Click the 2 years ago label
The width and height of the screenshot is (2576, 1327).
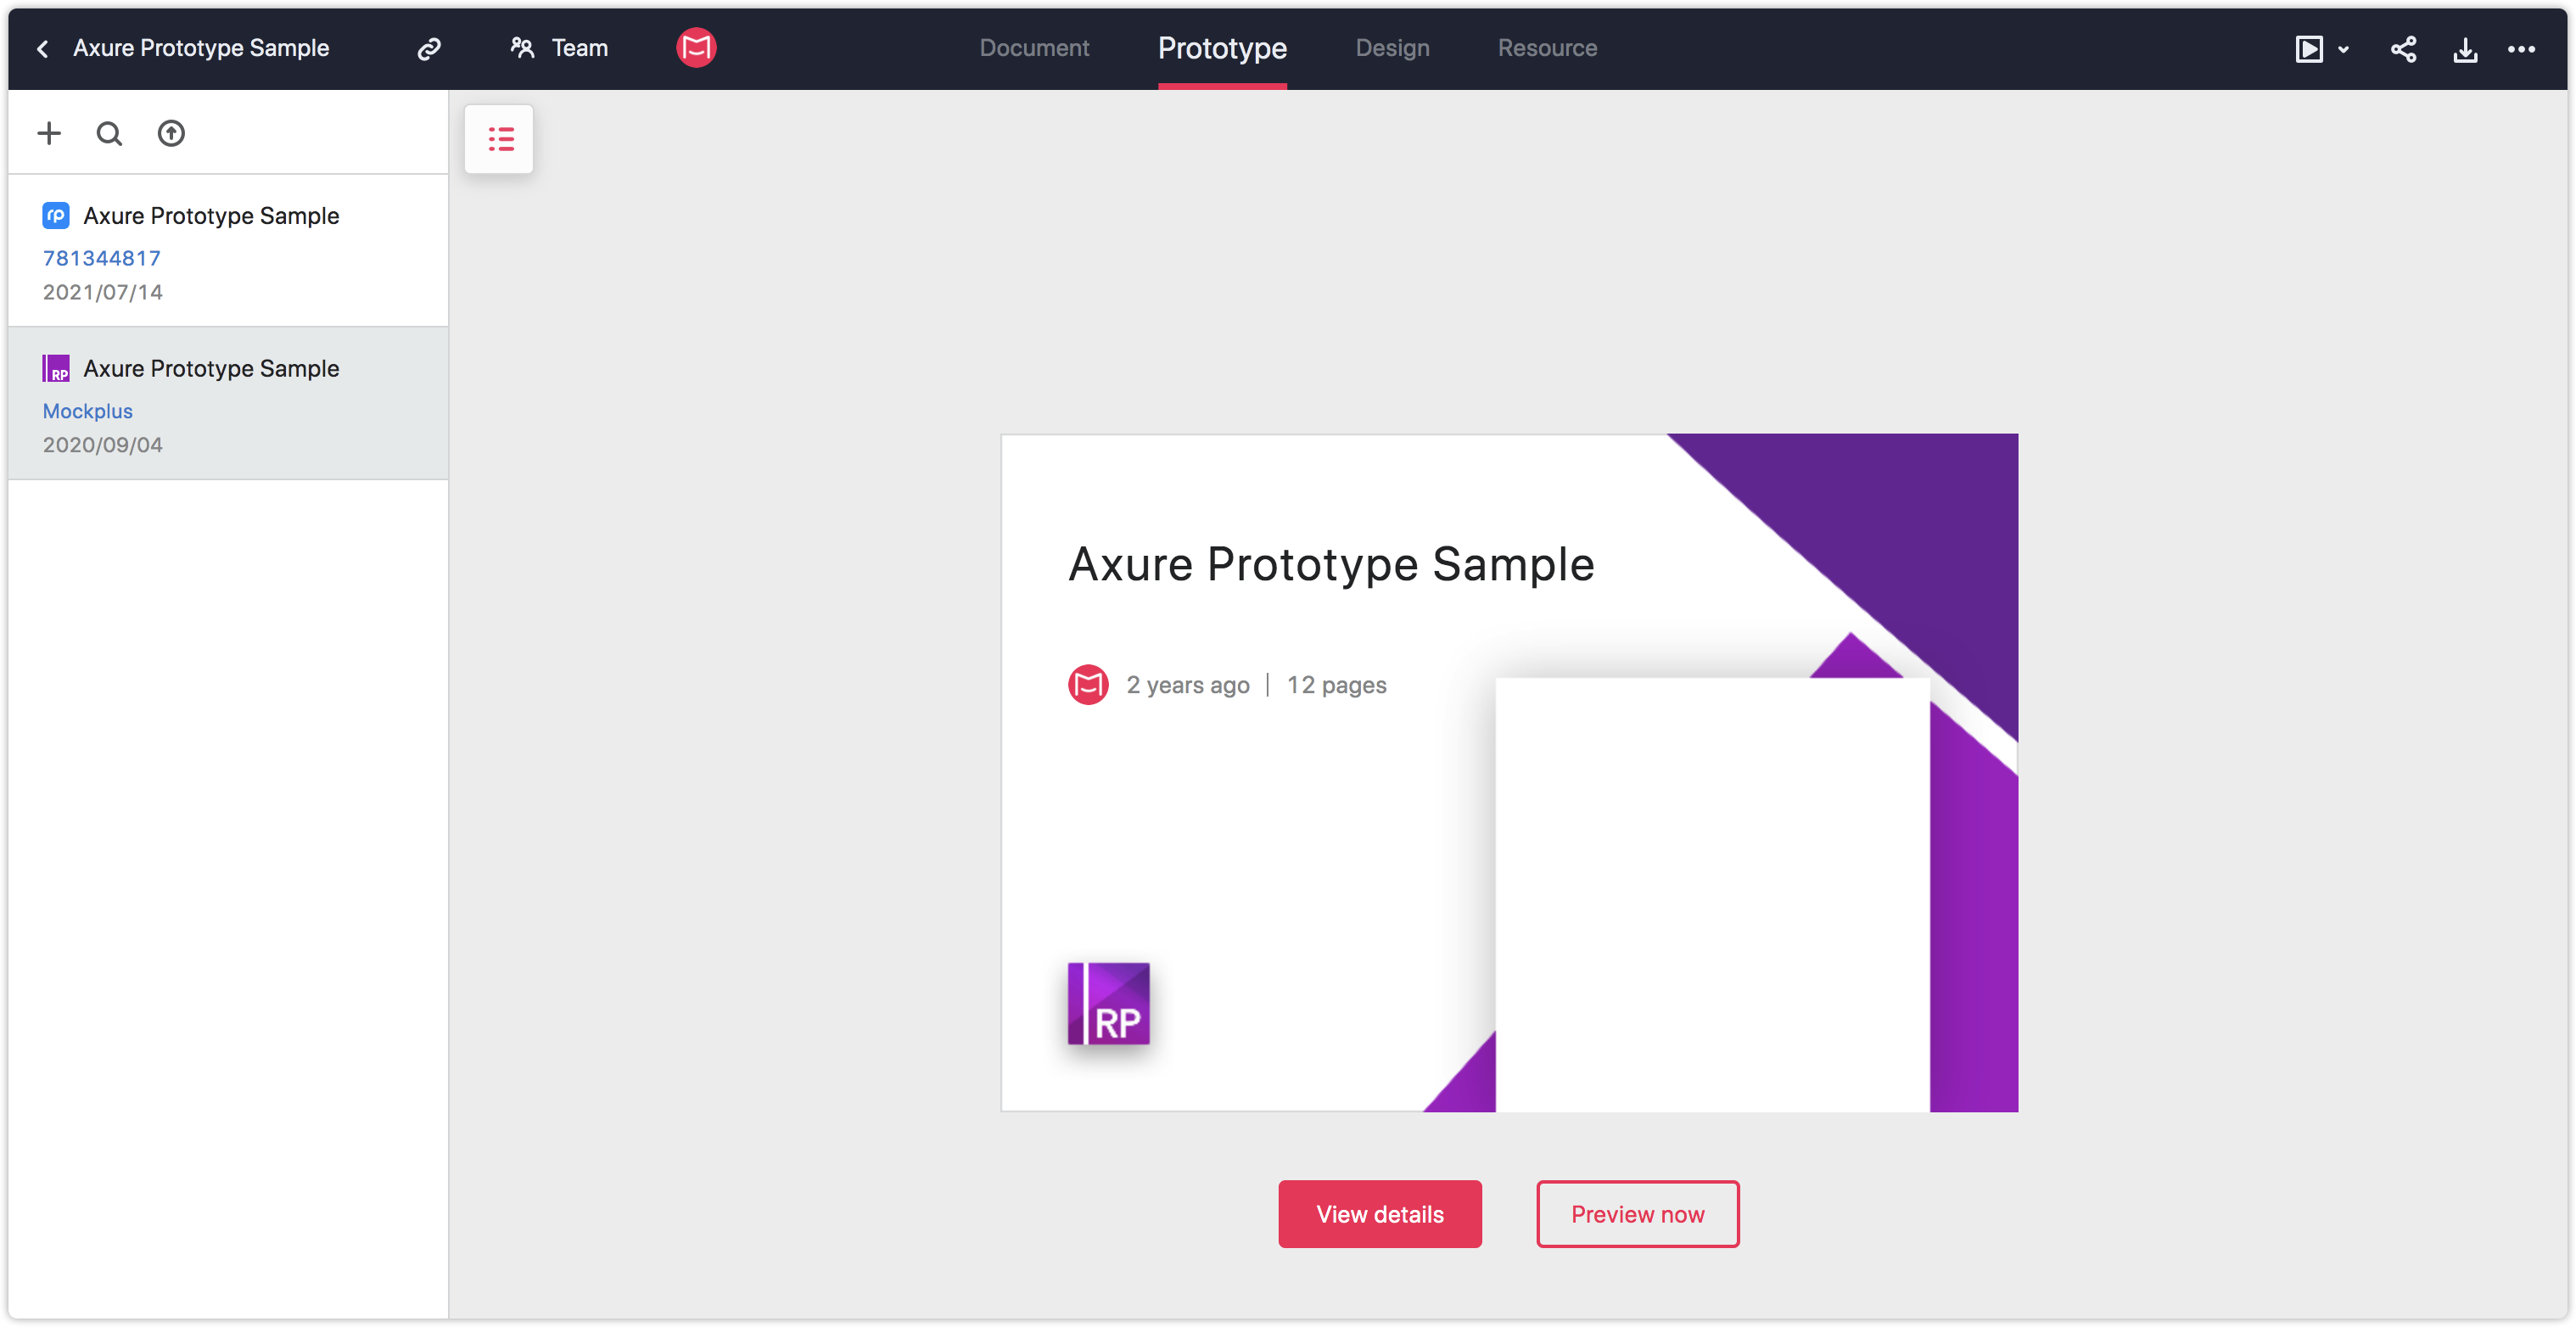click(1188, 685)
